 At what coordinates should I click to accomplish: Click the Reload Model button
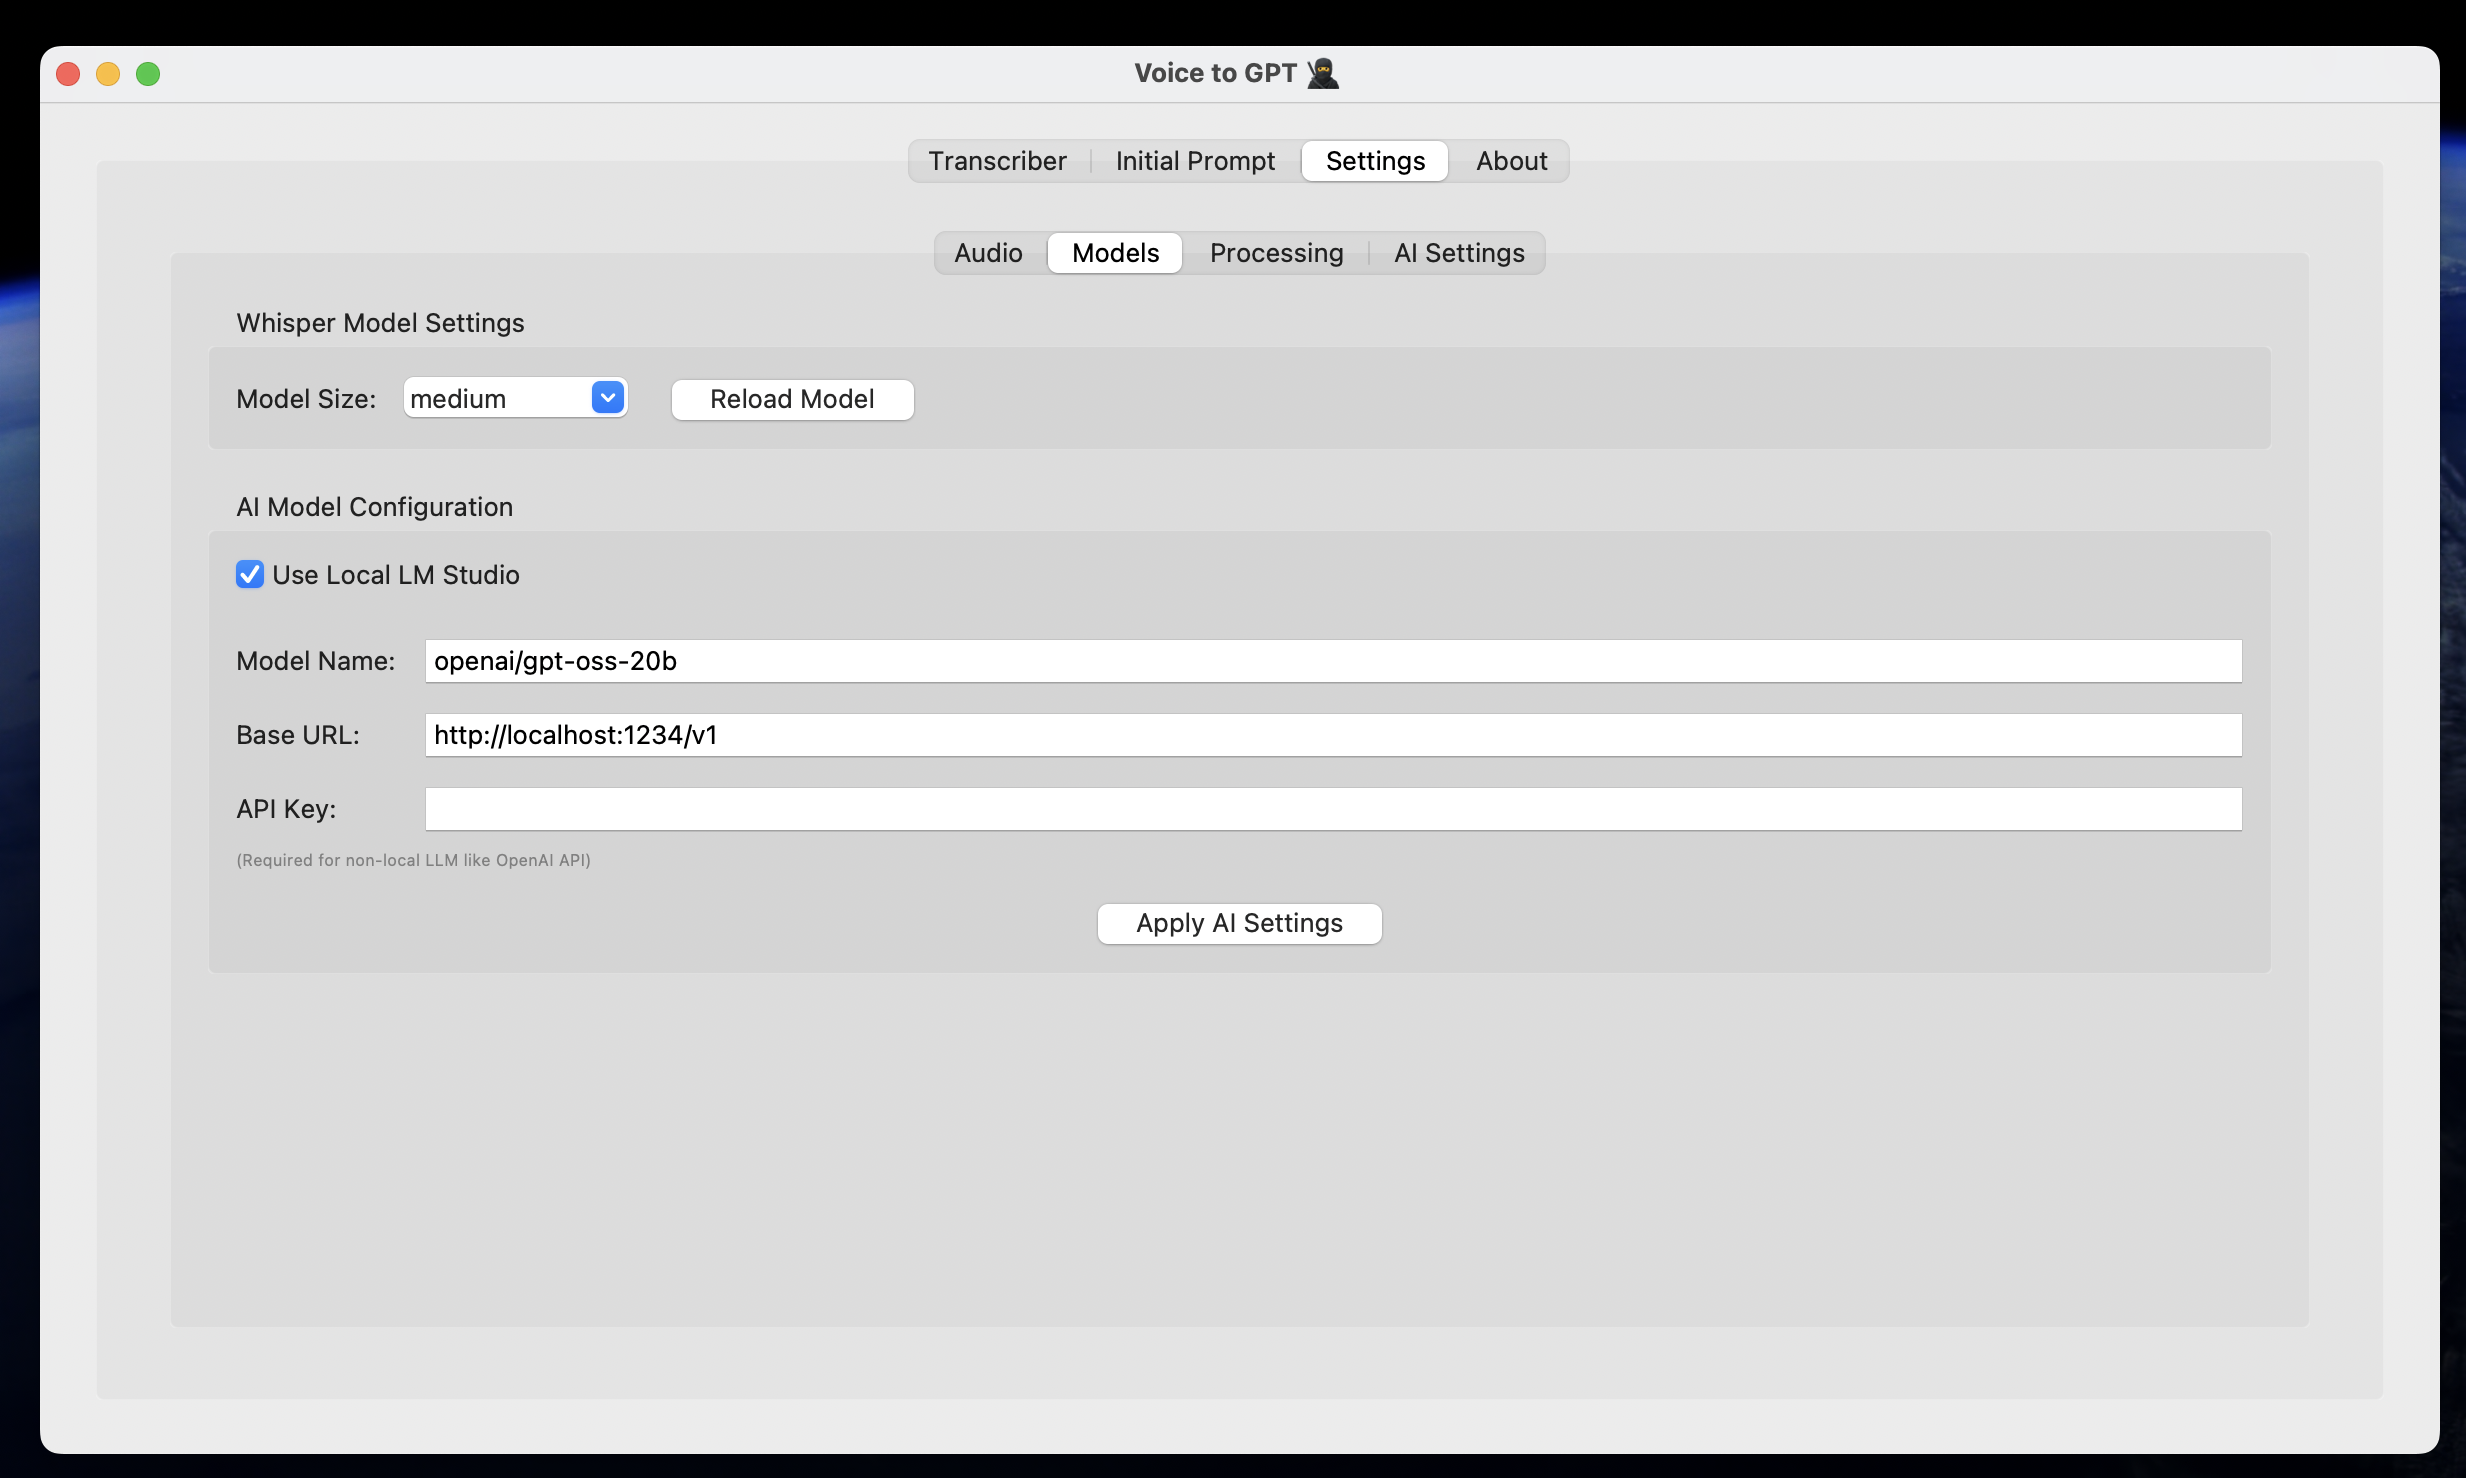tap(791, 399)
